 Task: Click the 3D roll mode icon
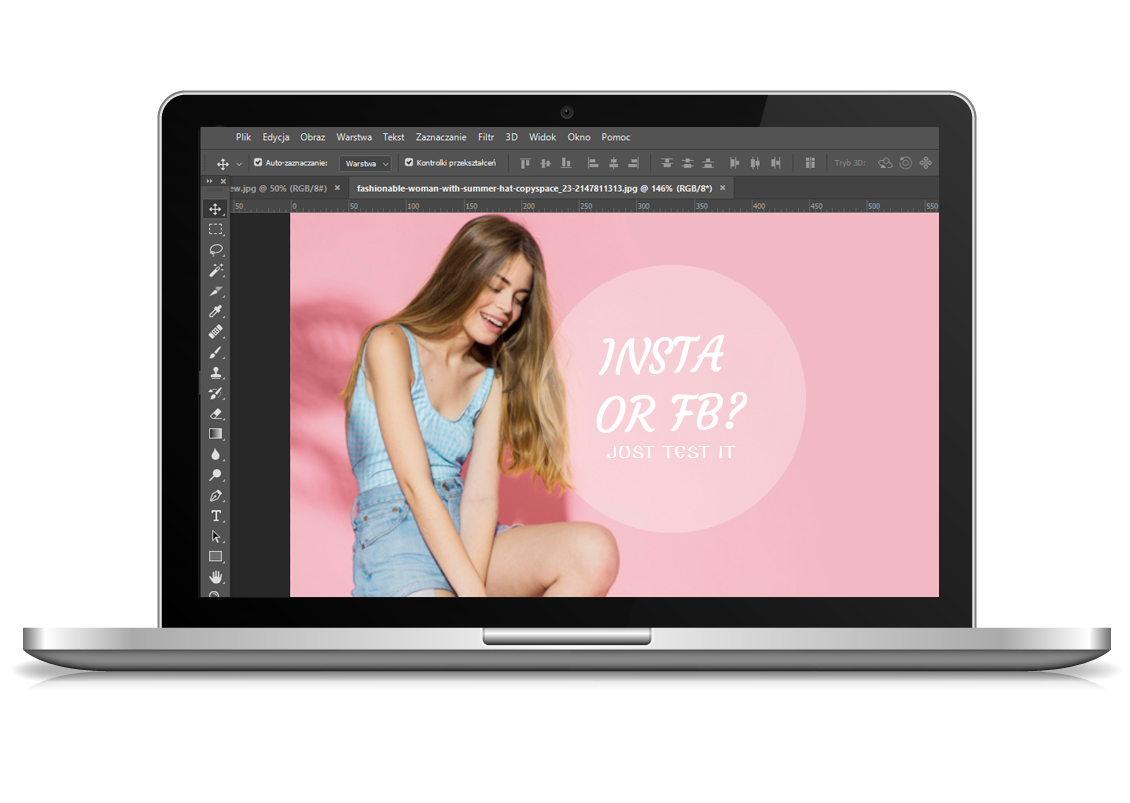tap(906, 163)
